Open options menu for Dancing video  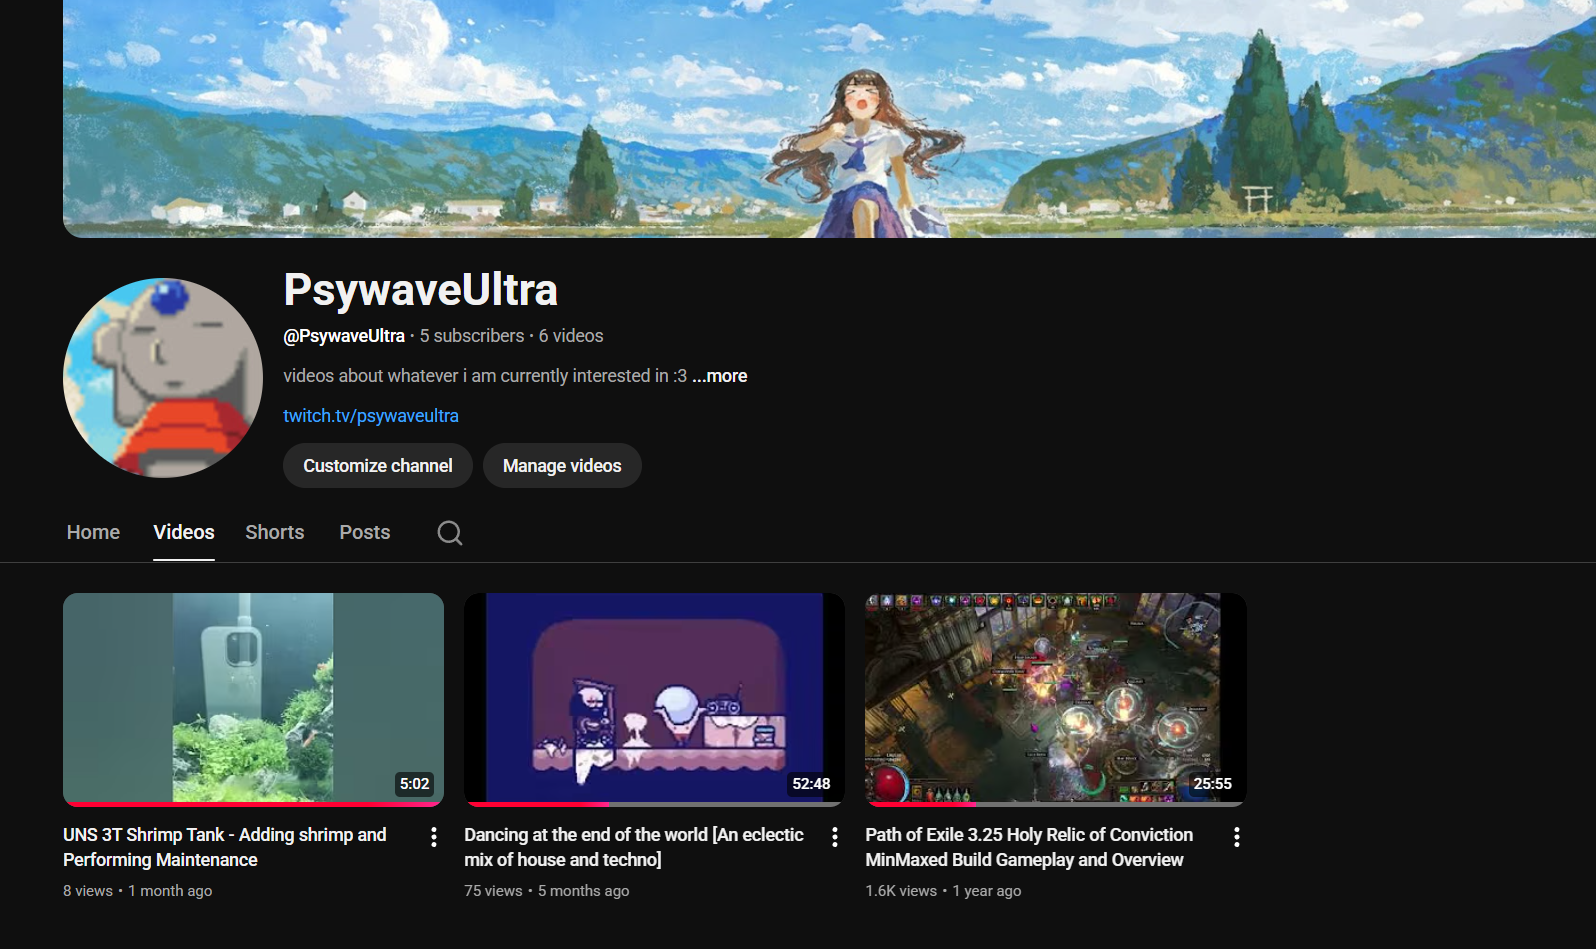click(x=834, y=837)
